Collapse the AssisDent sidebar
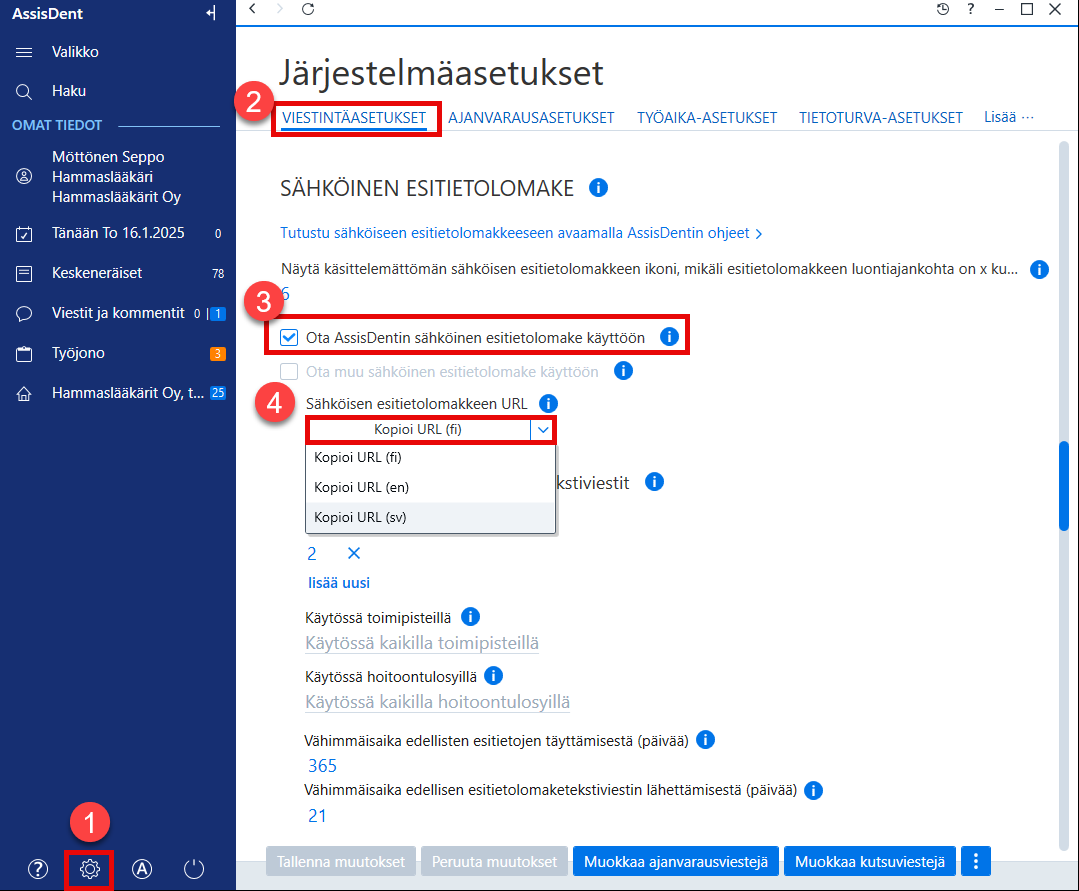1079x891 pixels. pyautogui.click(x=211, y=13)
